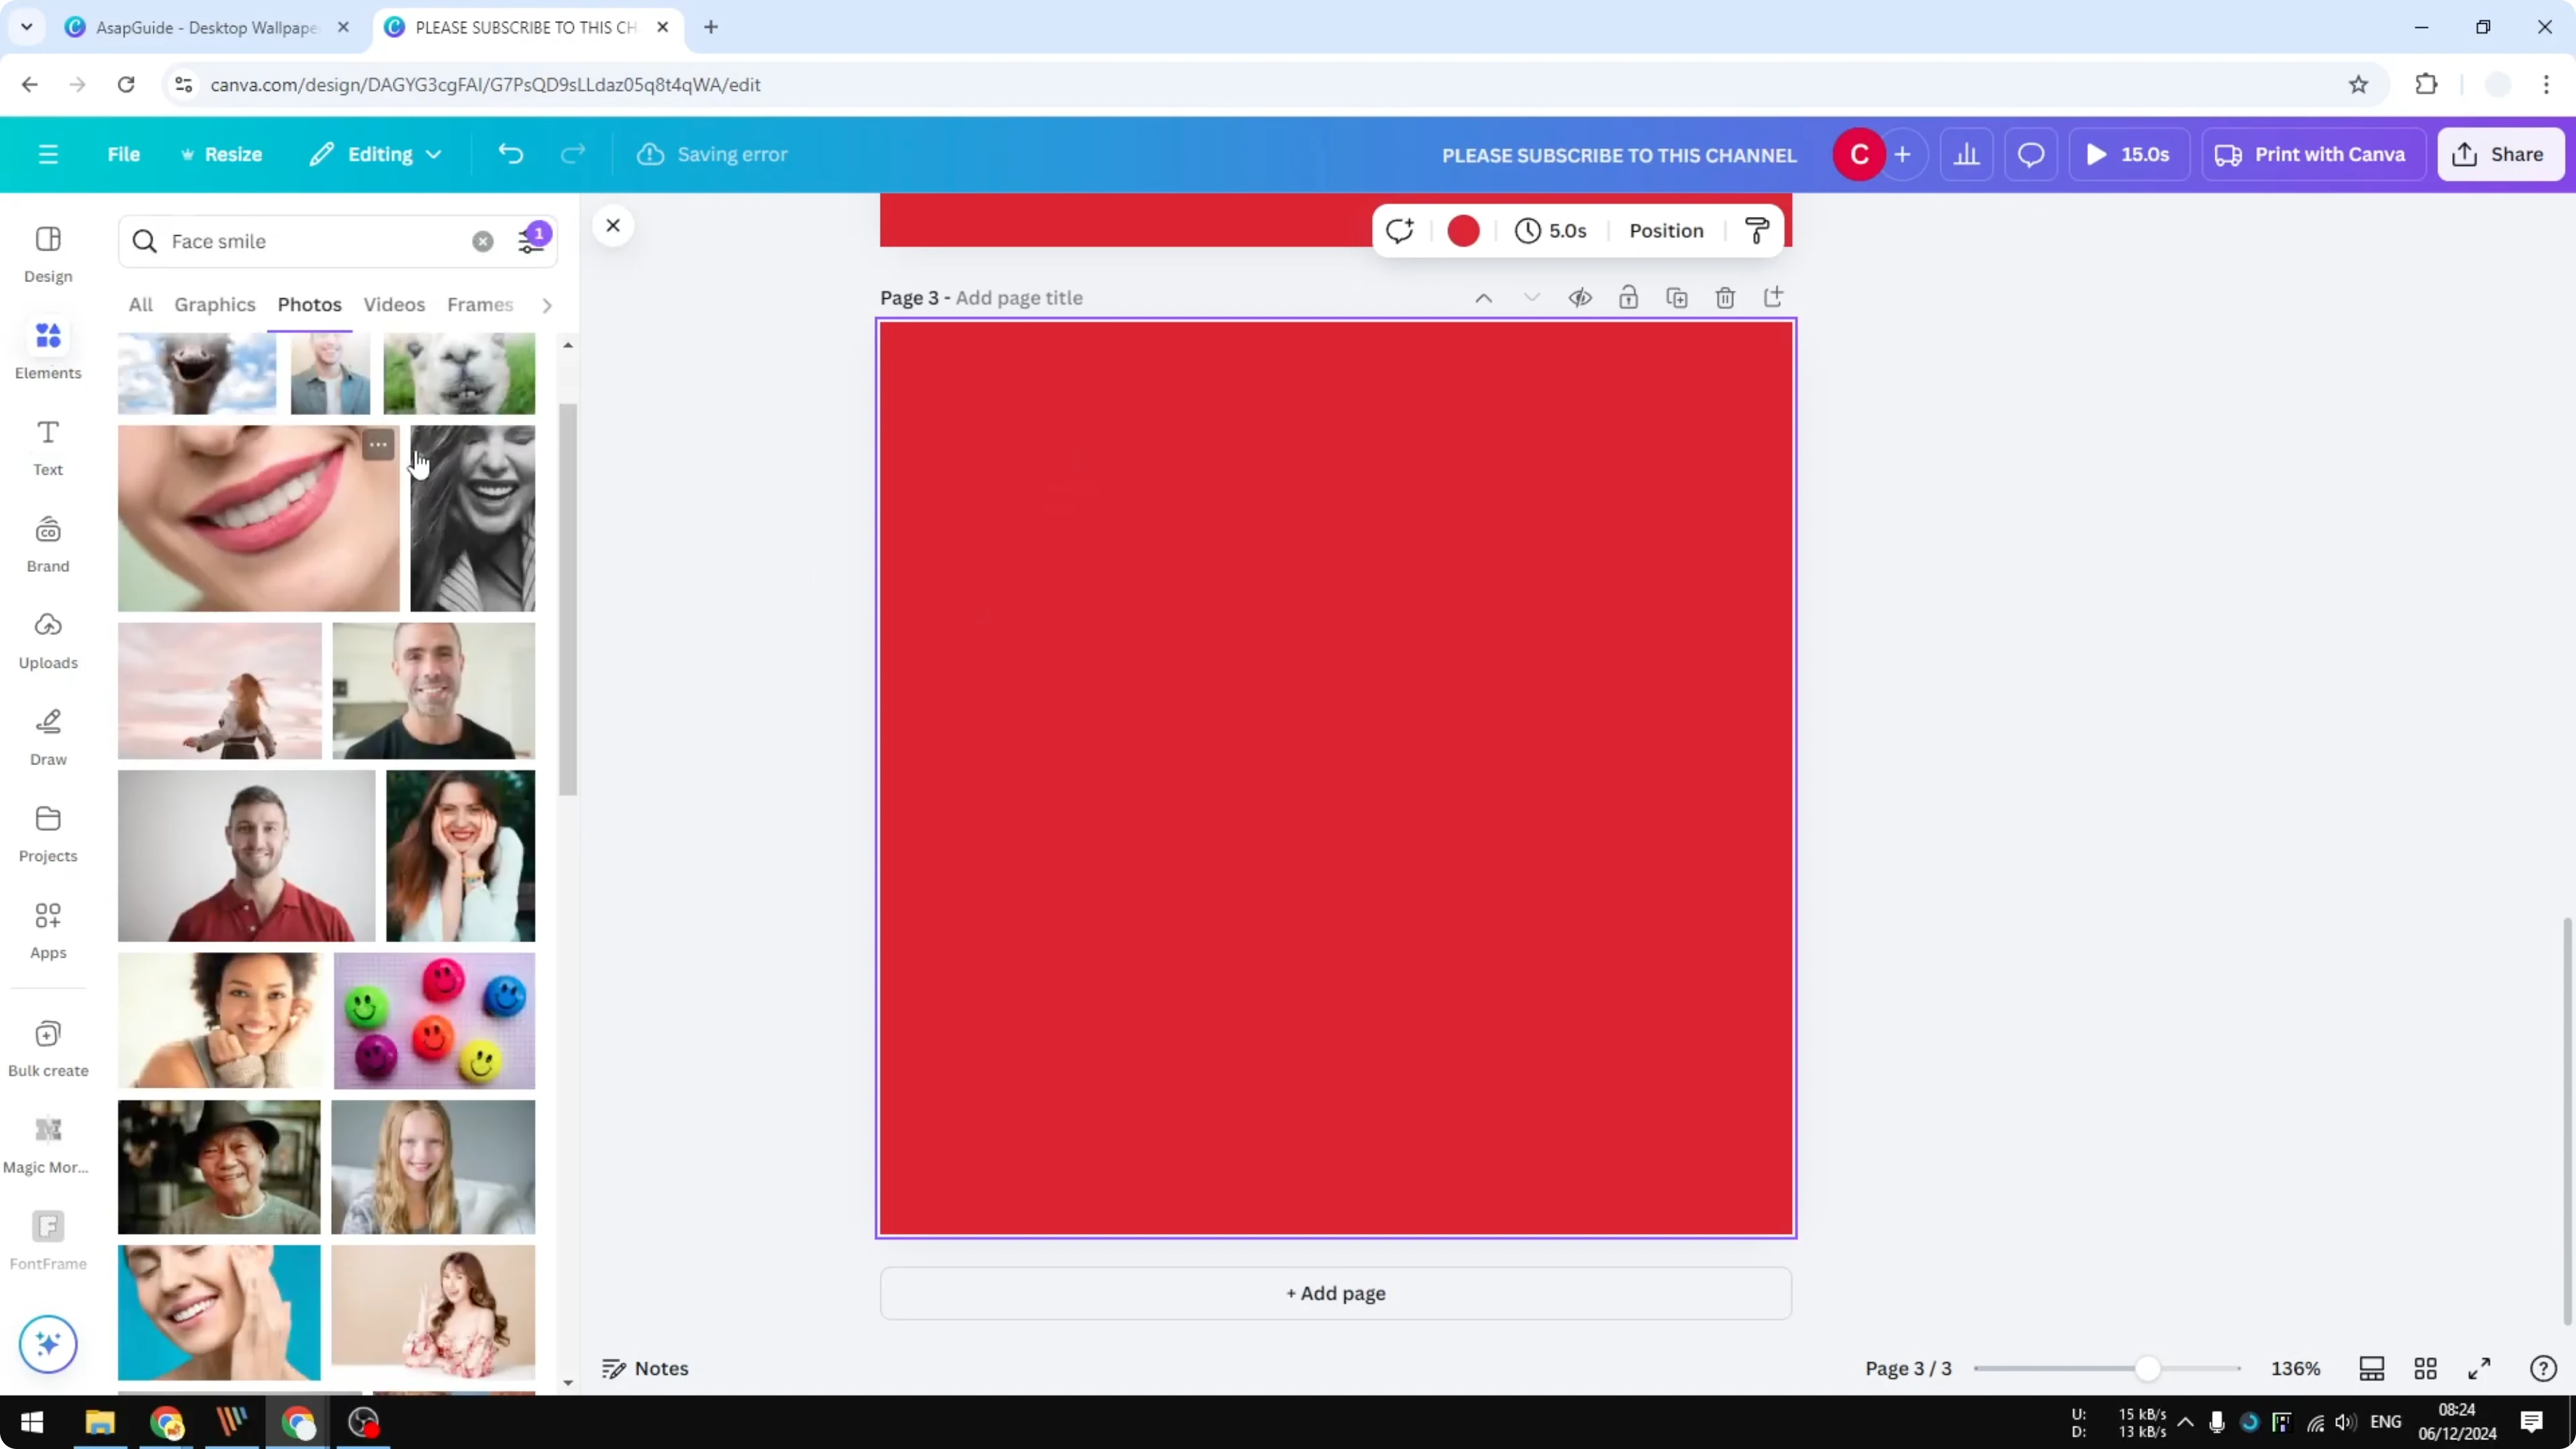Select the smiling red lips photo thumbnail
This screenshot has height=1449, width=2576.
(x=257, y=517)
